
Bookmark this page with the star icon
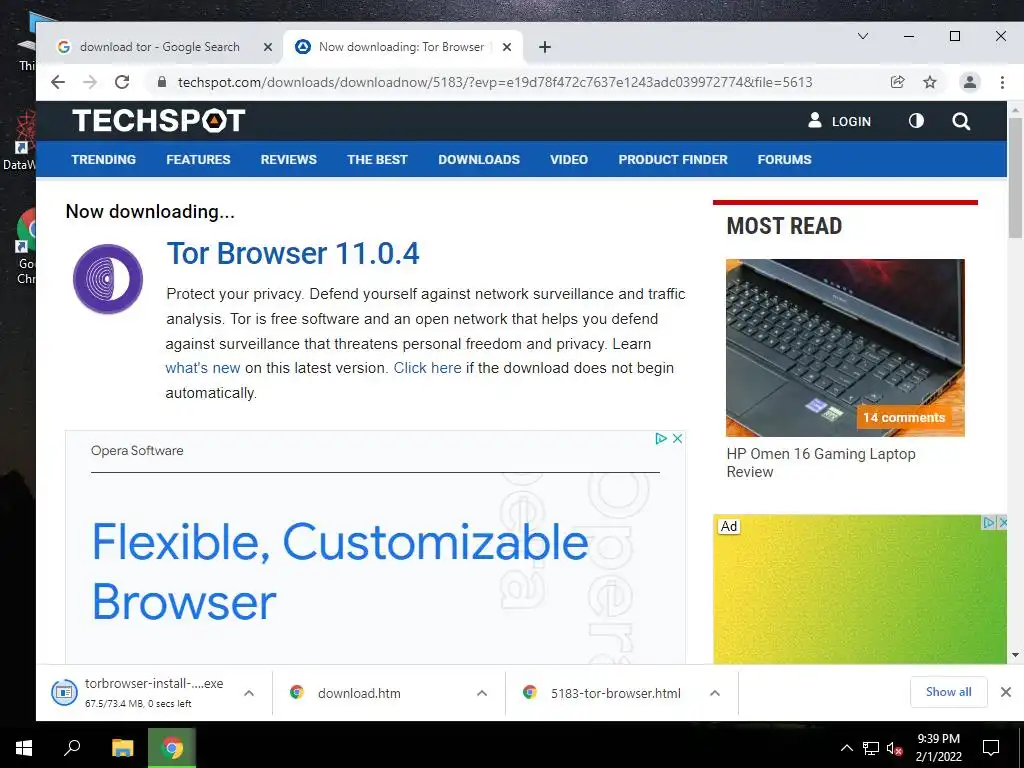coord(930,82)
